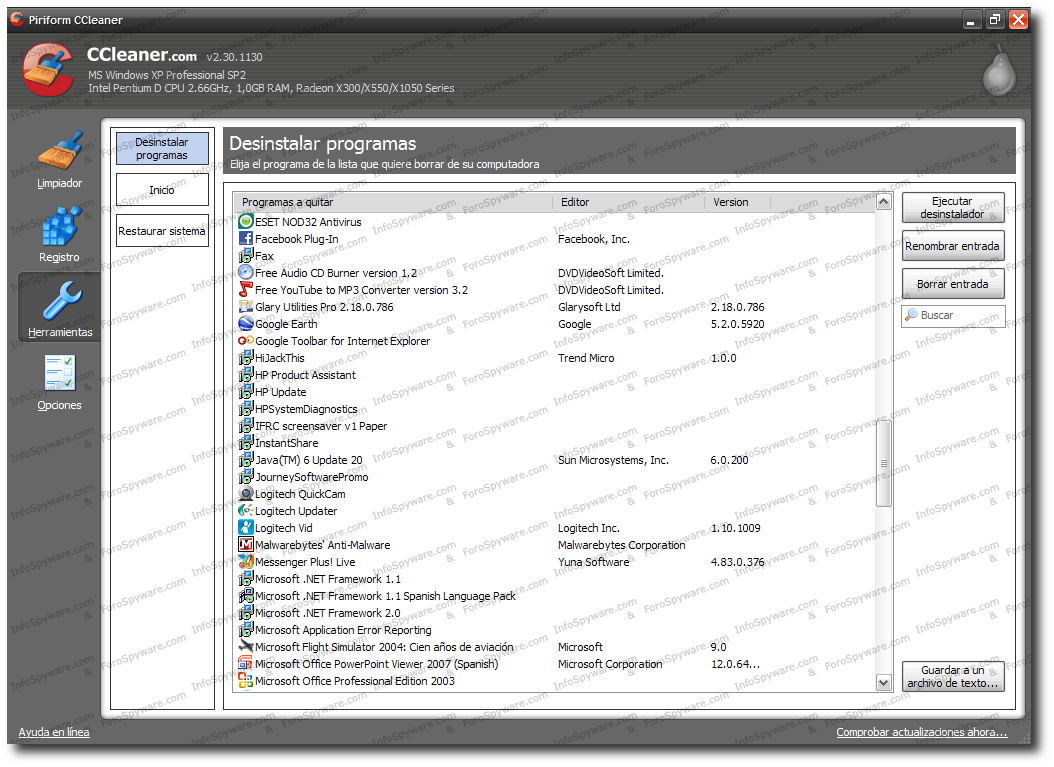Click the Logitech QuickCam icon

pyautogui.click(x=246, y=493)
